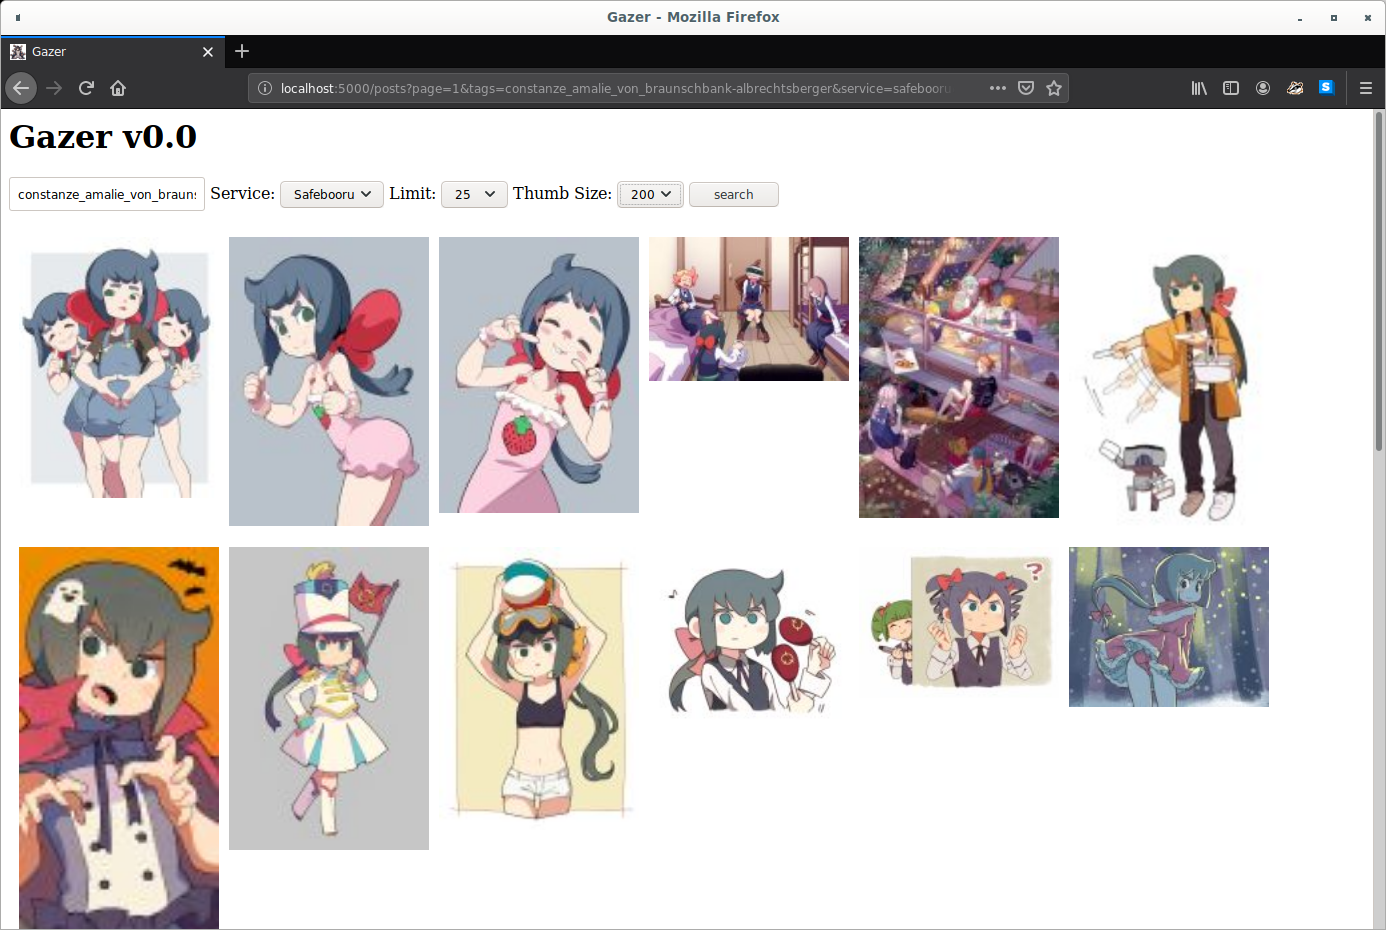Open thumbnail of dormitory room scene
This screenshot has width=1386, height=930.
749,309
